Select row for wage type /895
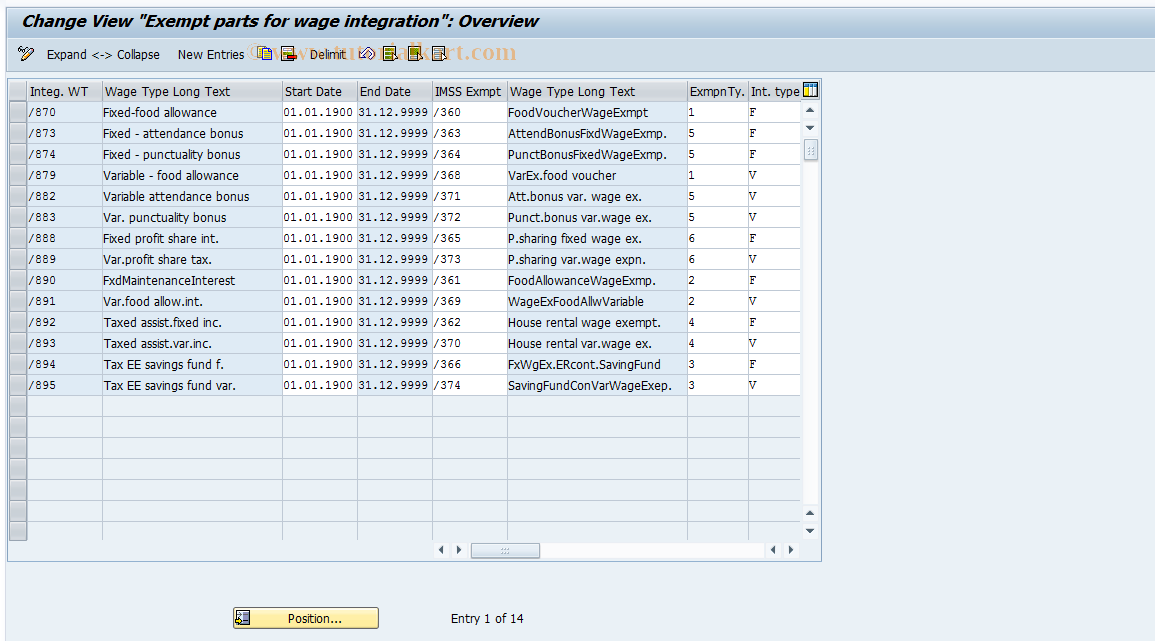Viewport: 1155px width, 641px height. (x=18, y=385)
